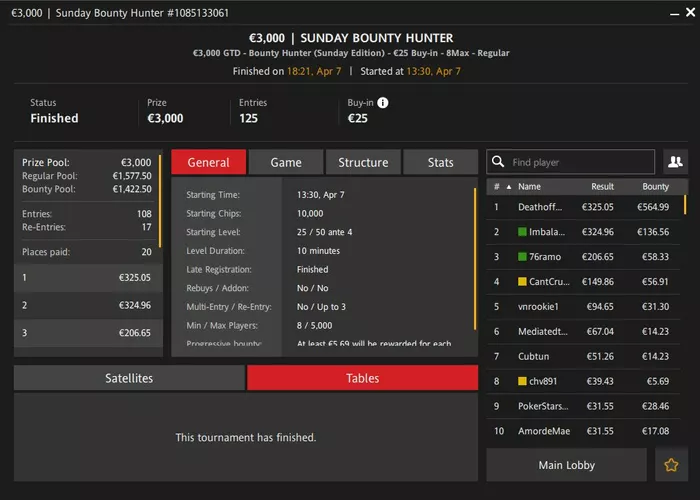This screenshot has height=500, width=700.
Task: Open the Game tab
Action: pyautogui.click(x=286, y=162)
